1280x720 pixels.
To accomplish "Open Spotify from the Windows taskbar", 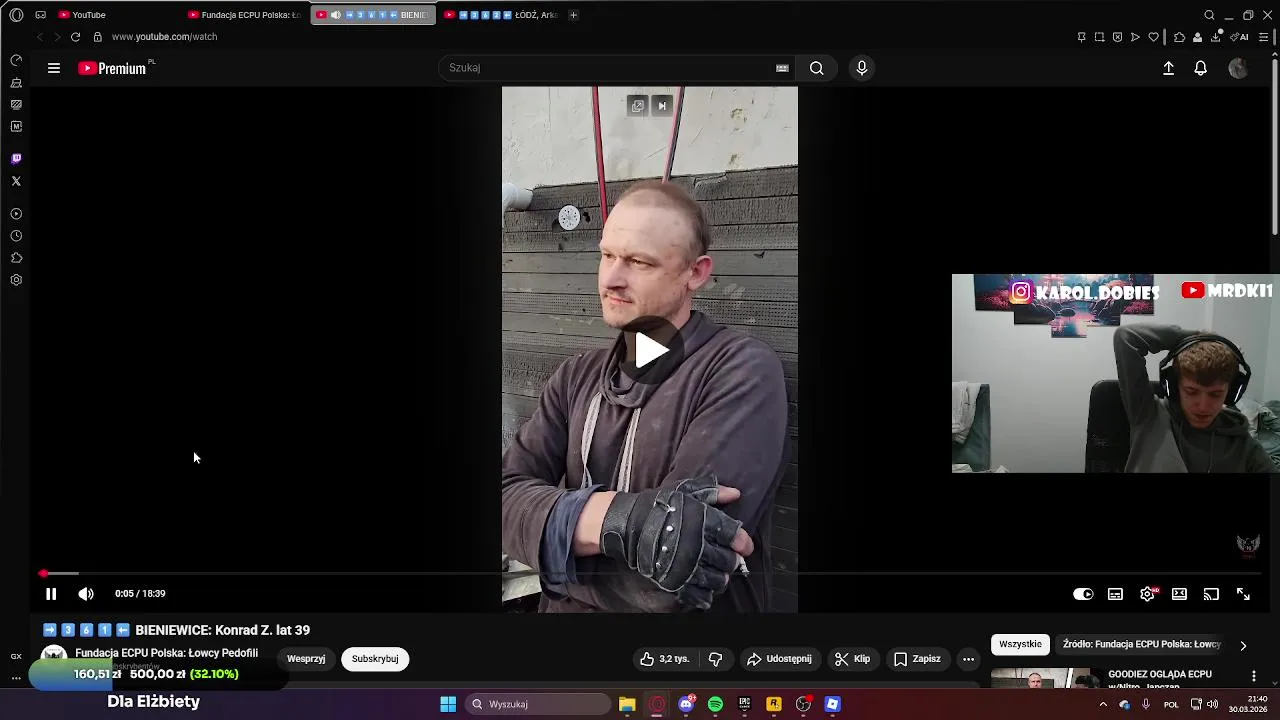I will 715,704.
